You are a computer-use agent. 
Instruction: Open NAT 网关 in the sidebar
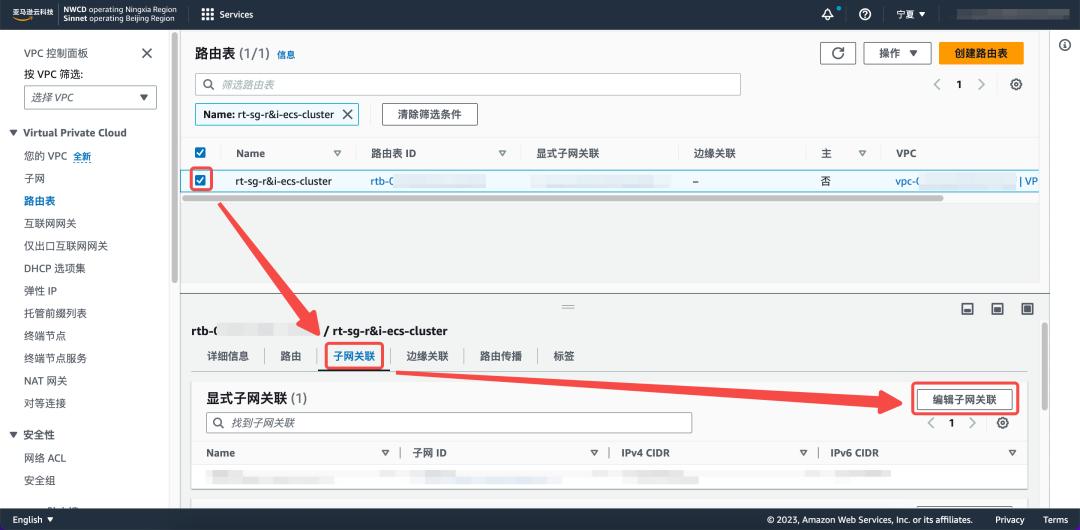tap(45, 380)
